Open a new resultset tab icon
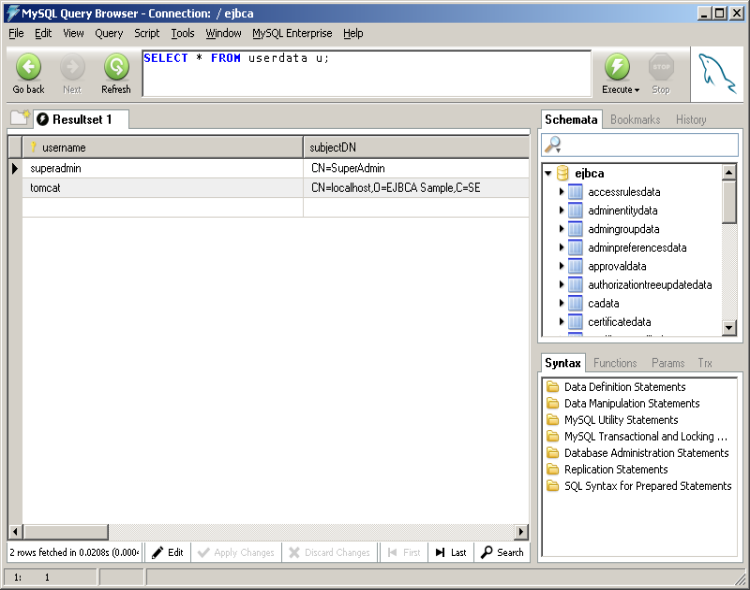This screenshot has height=590, width=750. click(20, 118)
